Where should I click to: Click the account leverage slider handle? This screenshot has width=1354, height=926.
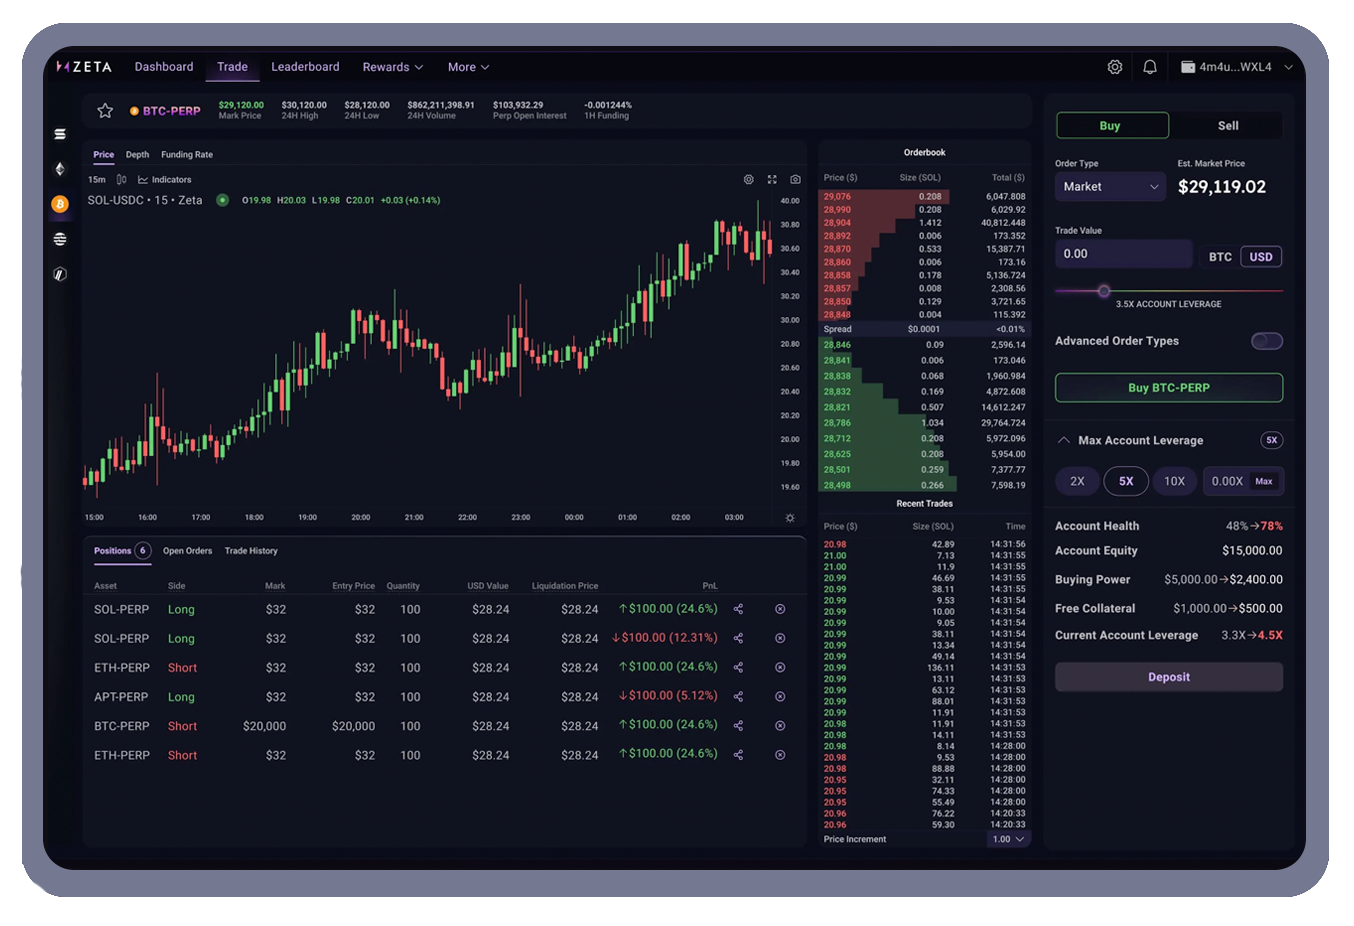point(1104,291)
